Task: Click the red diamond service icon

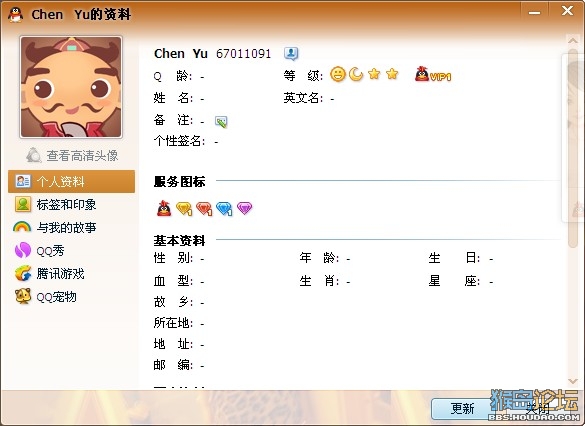Action: 204,209
